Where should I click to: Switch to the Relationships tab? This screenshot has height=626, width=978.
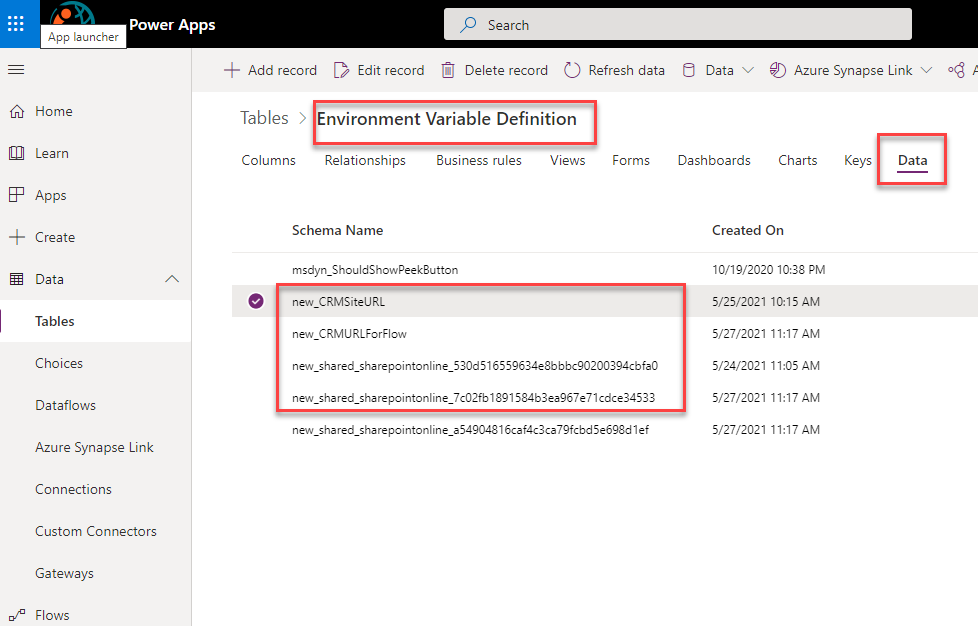[x=365, y=160]
